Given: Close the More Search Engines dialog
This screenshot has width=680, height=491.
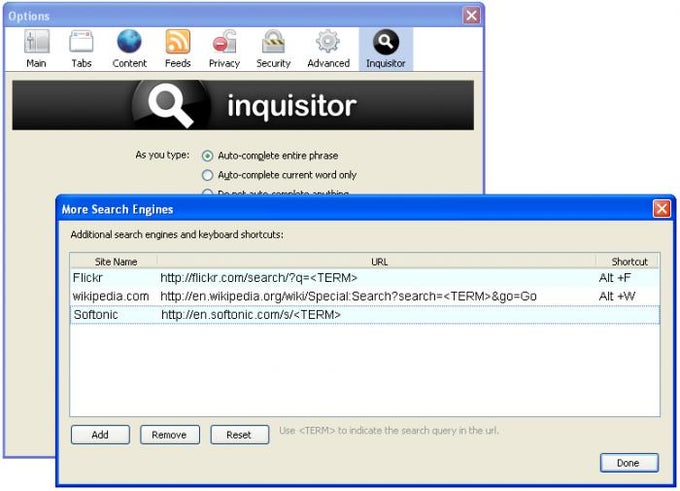Looking at the screenshot, I should click(662, 209).
